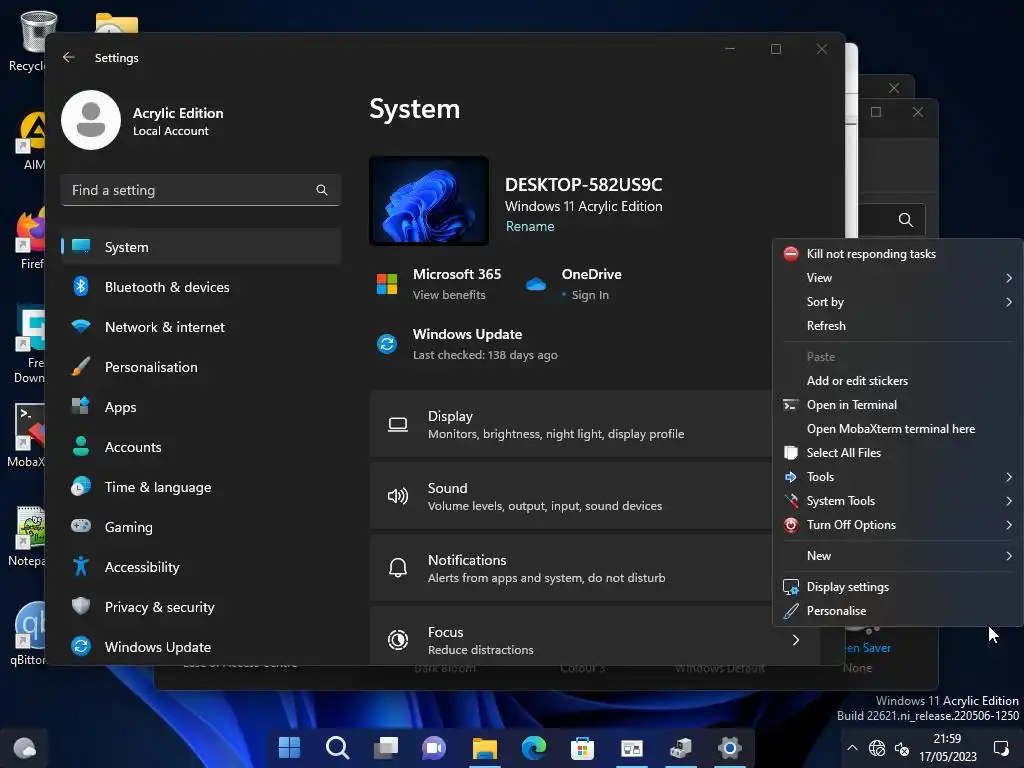
Task: Choose Open in Terminal
Action: (x=897, y=405)
